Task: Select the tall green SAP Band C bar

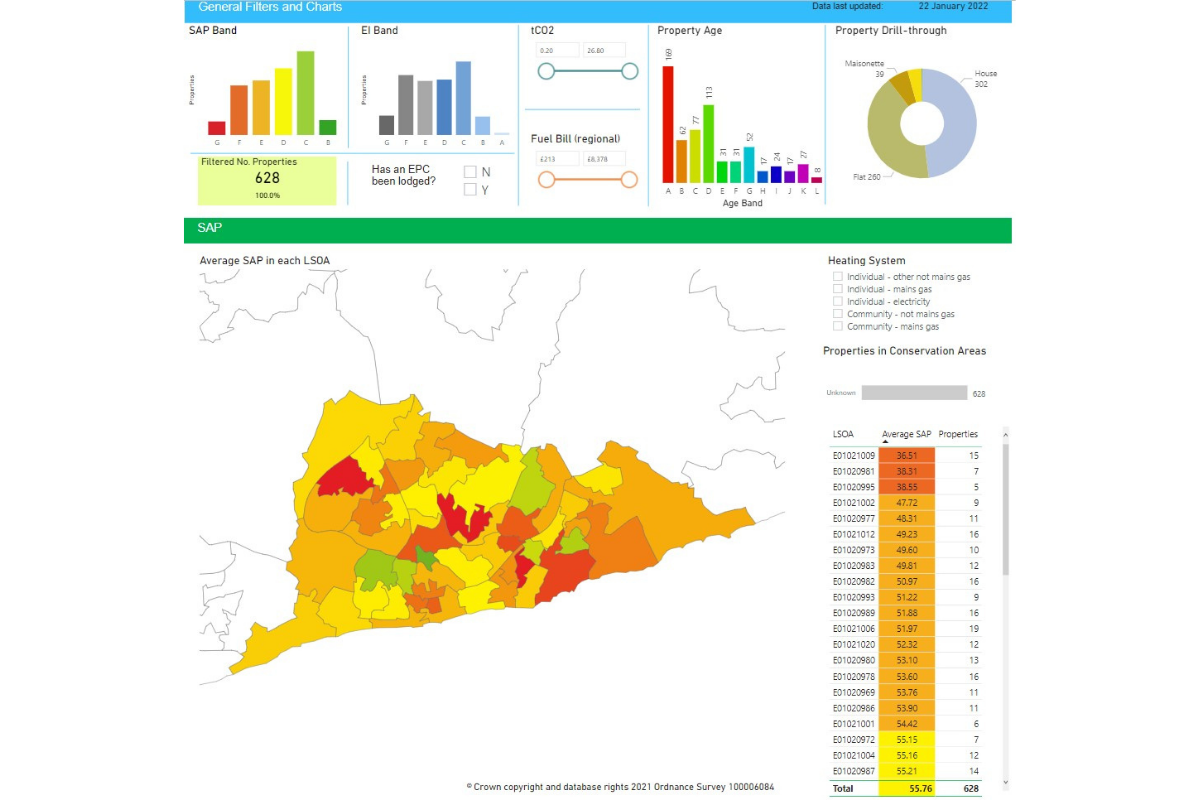Action: (305, 93)
